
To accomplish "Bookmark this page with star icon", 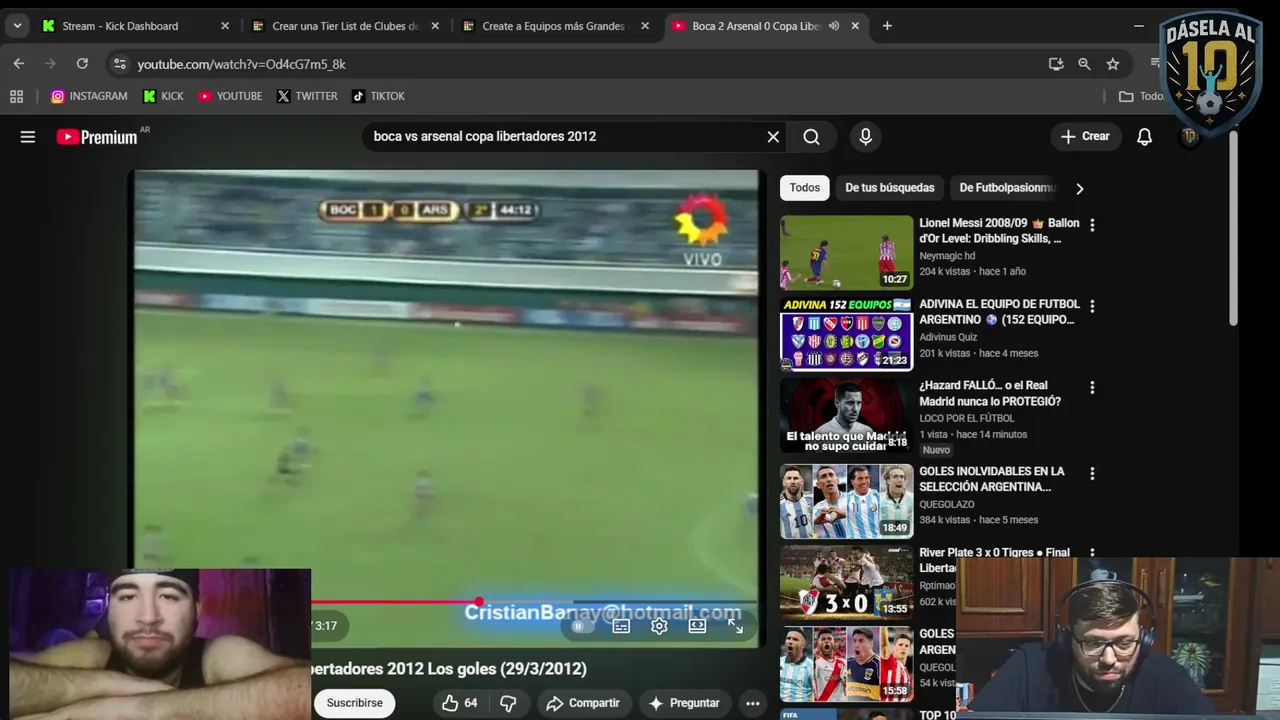I will [x=1113, y=64].
